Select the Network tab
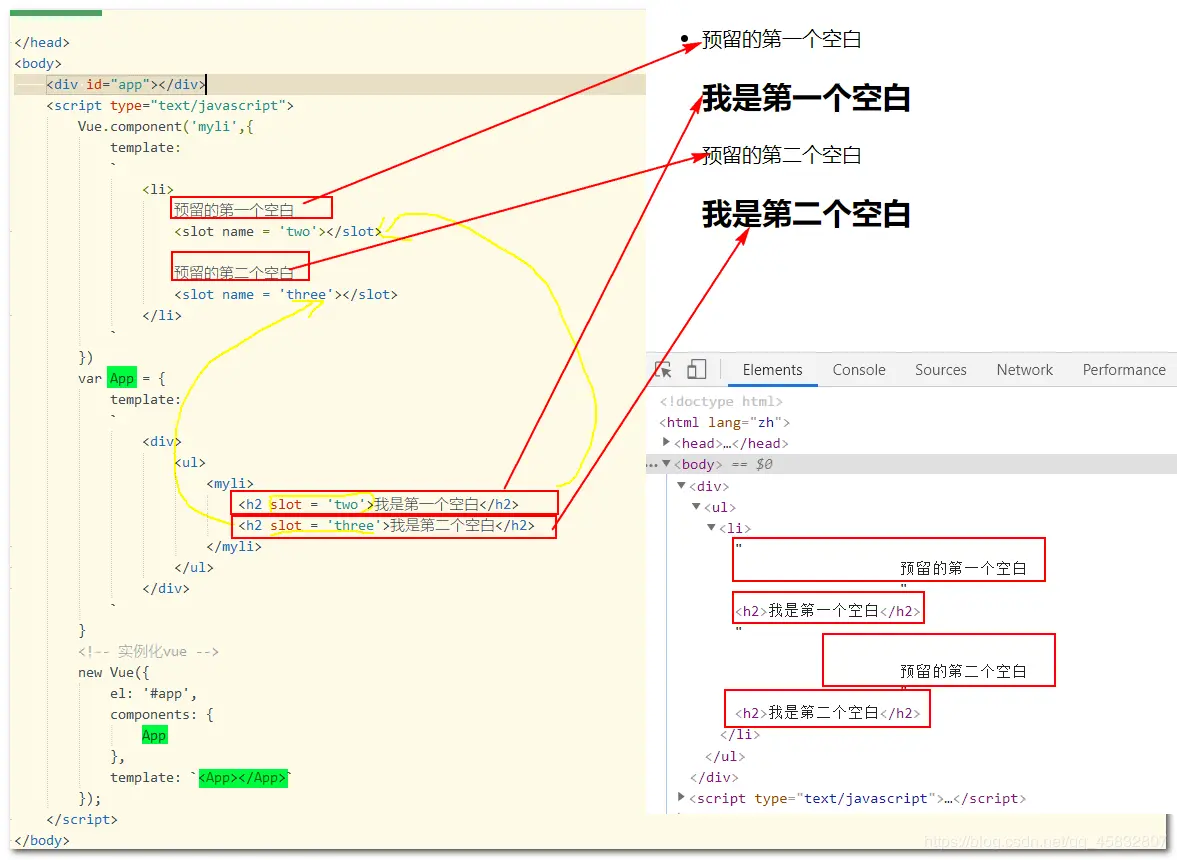 coord(1024,369)
